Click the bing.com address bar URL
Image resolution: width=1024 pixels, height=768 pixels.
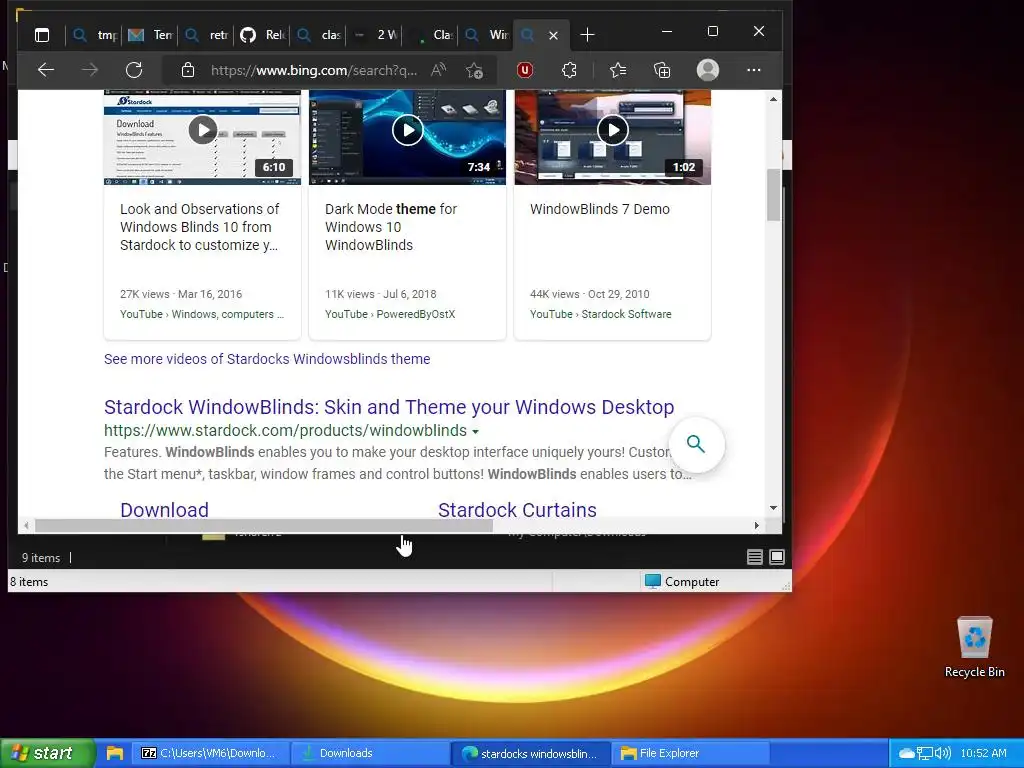pyautogui.click(x=313, y=70)
